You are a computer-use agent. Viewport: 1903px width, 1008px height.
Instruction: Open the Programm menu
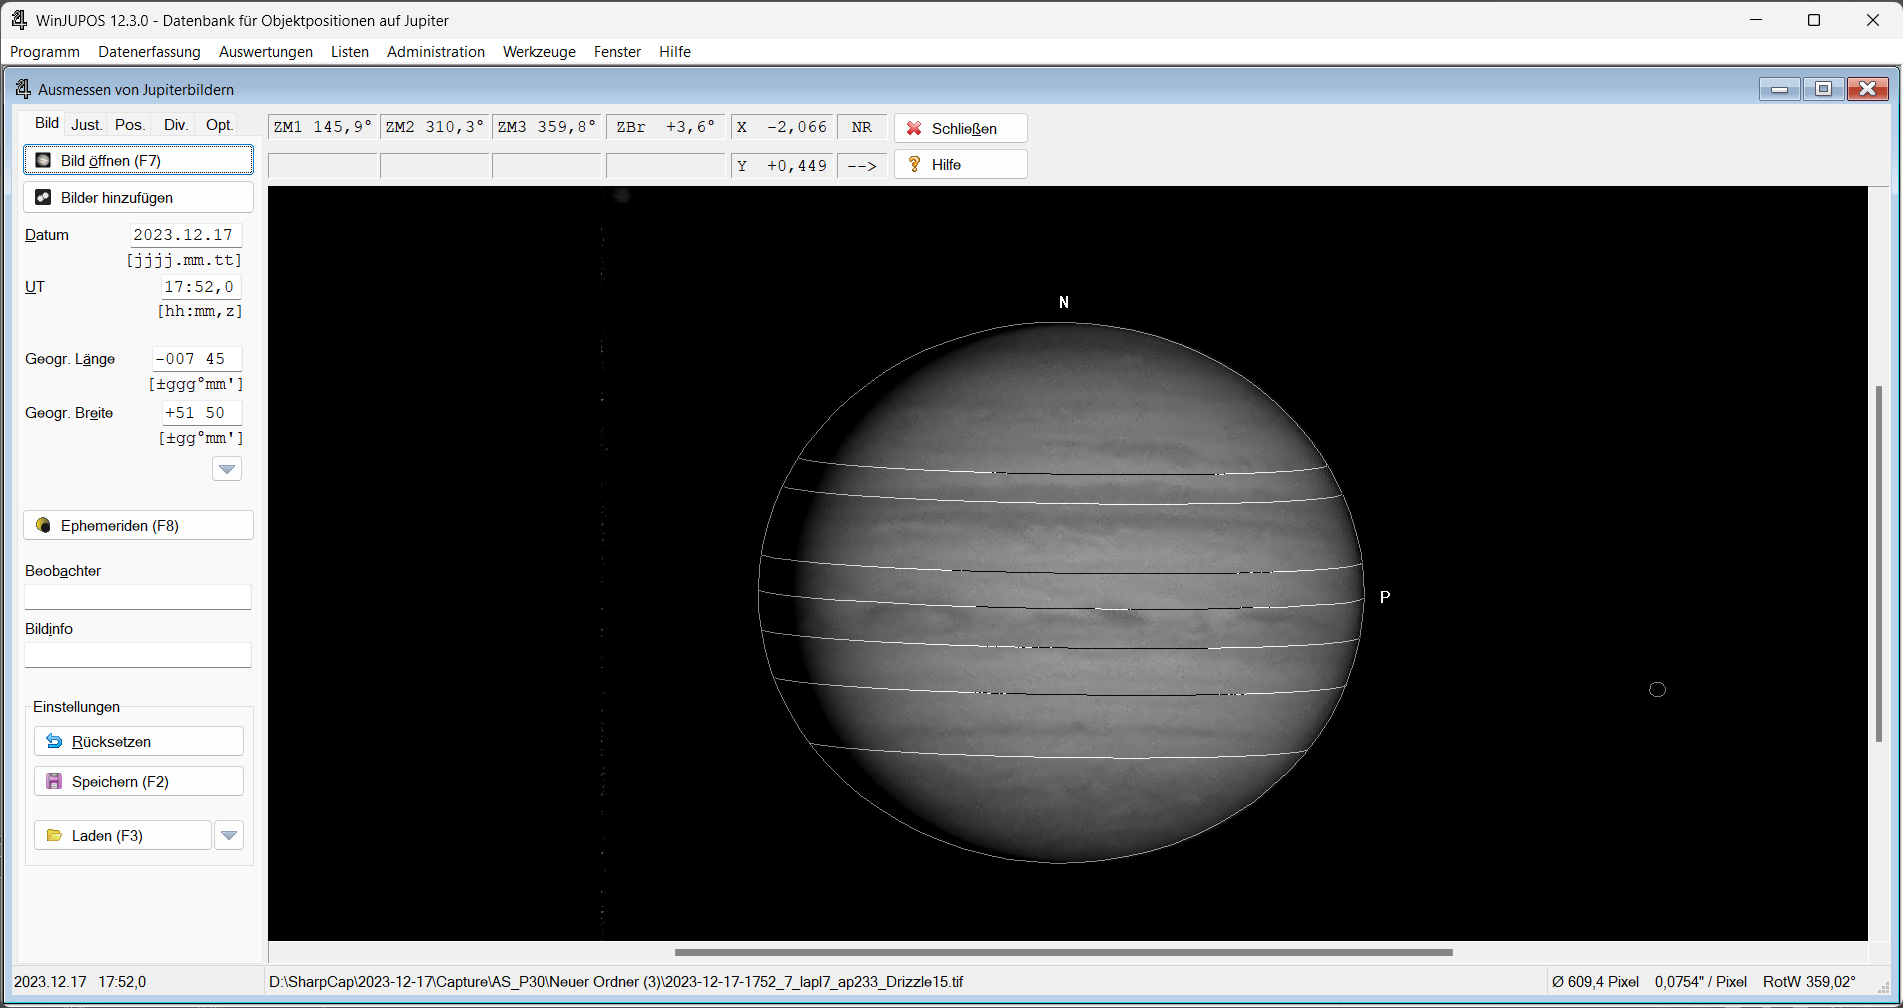pos(45,52)
